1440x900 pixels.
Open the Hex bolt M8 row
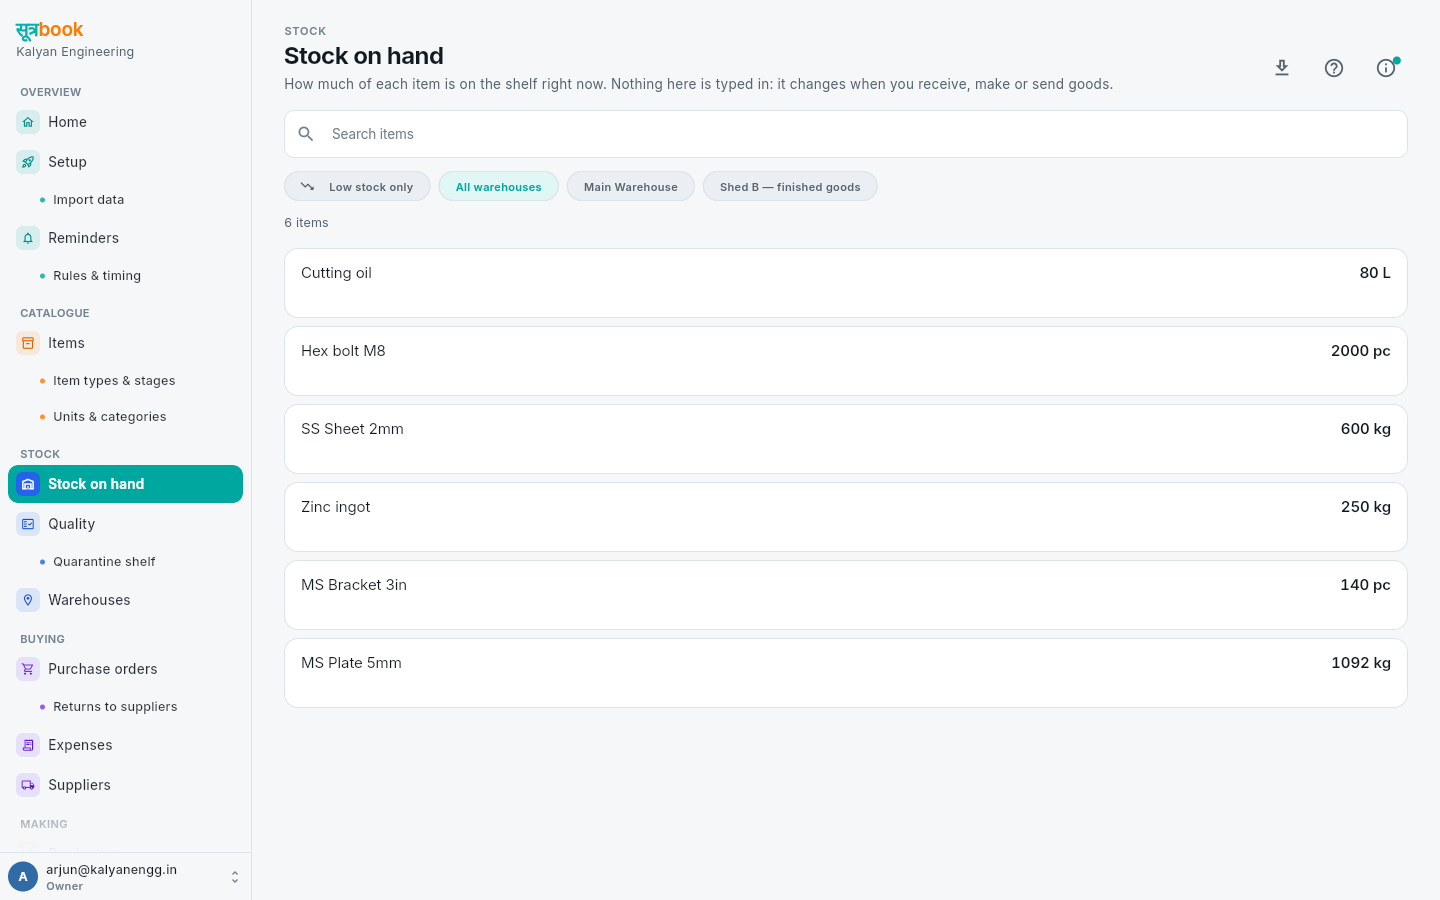click(846, 361)
